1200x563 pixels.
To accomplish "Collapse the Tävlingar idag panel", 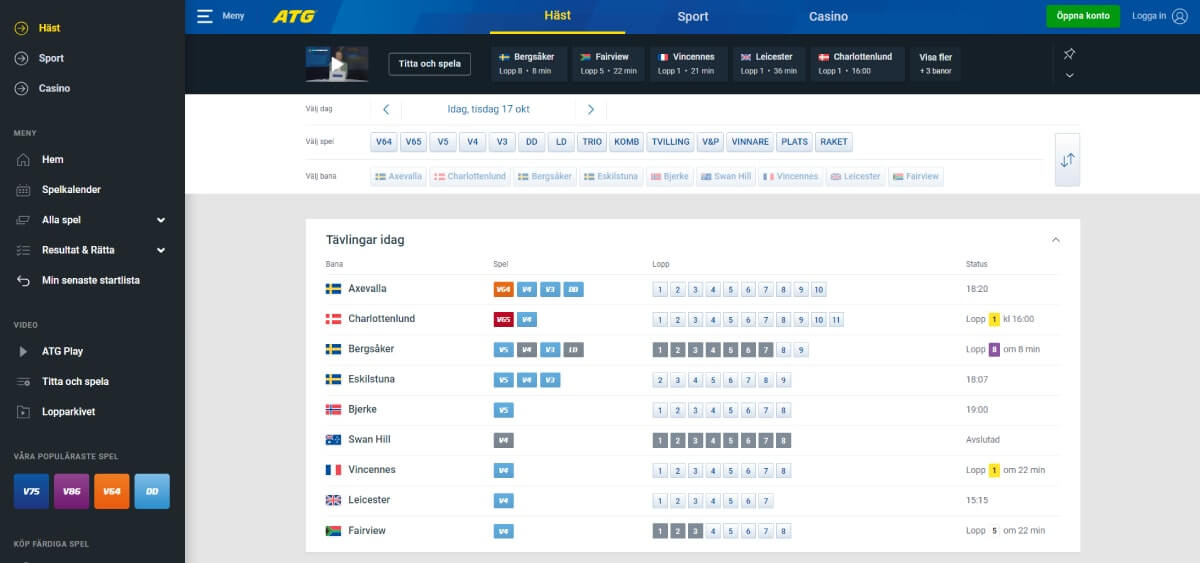I will point(1056,240).
